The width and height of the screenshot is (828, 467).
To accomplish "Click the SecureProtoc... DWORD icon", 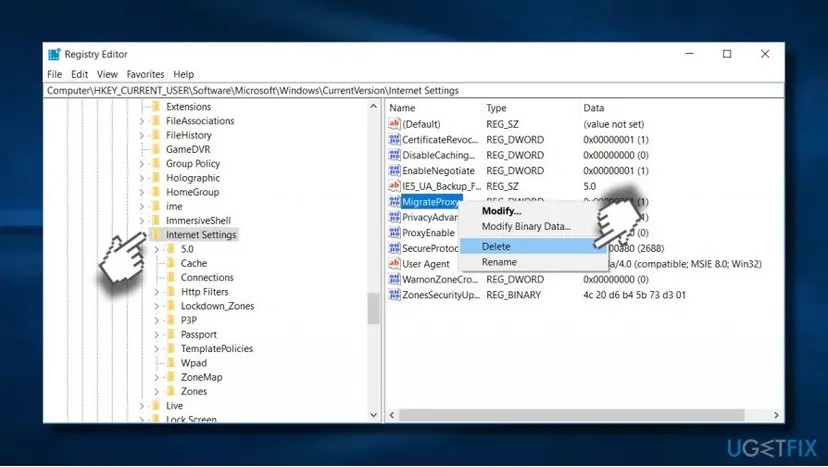I will pos(394,248).
